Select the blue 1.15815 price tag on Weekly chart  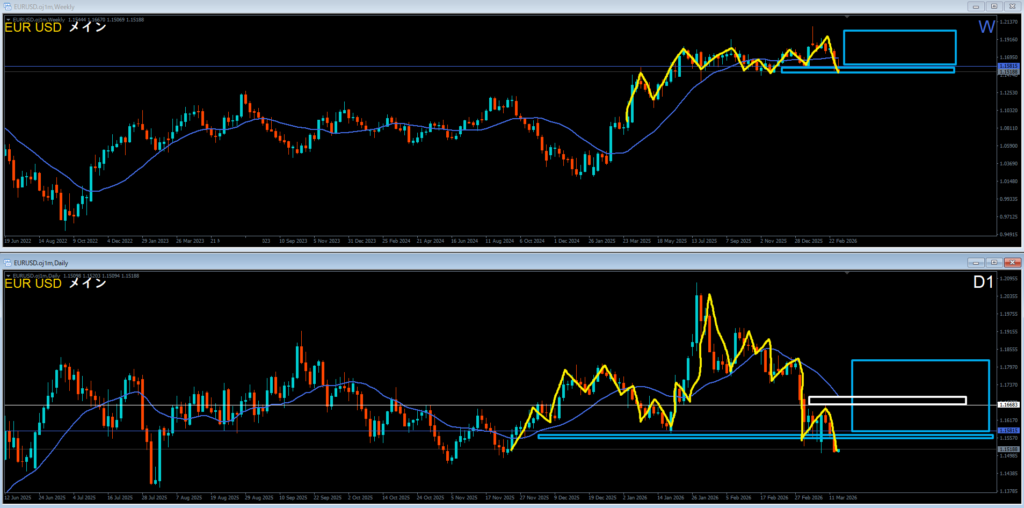pyautogui.click(x=1007, y=67)
